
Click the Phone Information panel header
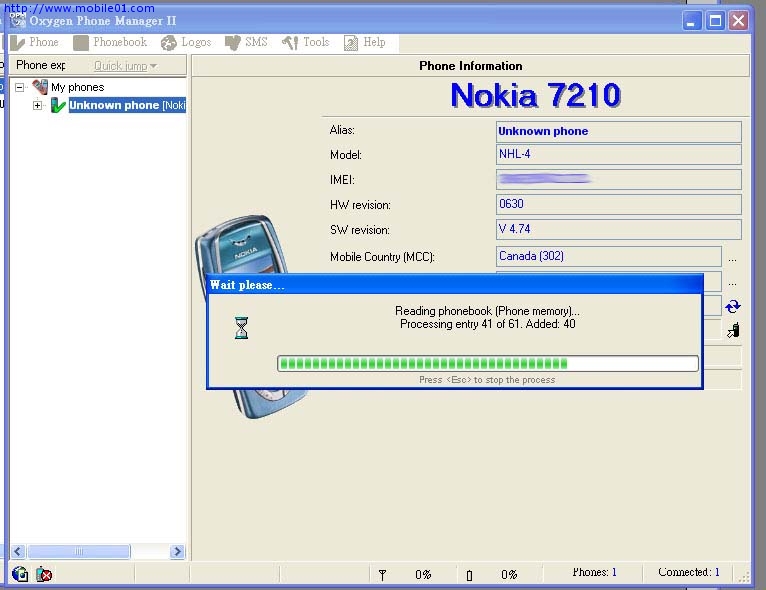pyautogui.click(x=470, y=66)
